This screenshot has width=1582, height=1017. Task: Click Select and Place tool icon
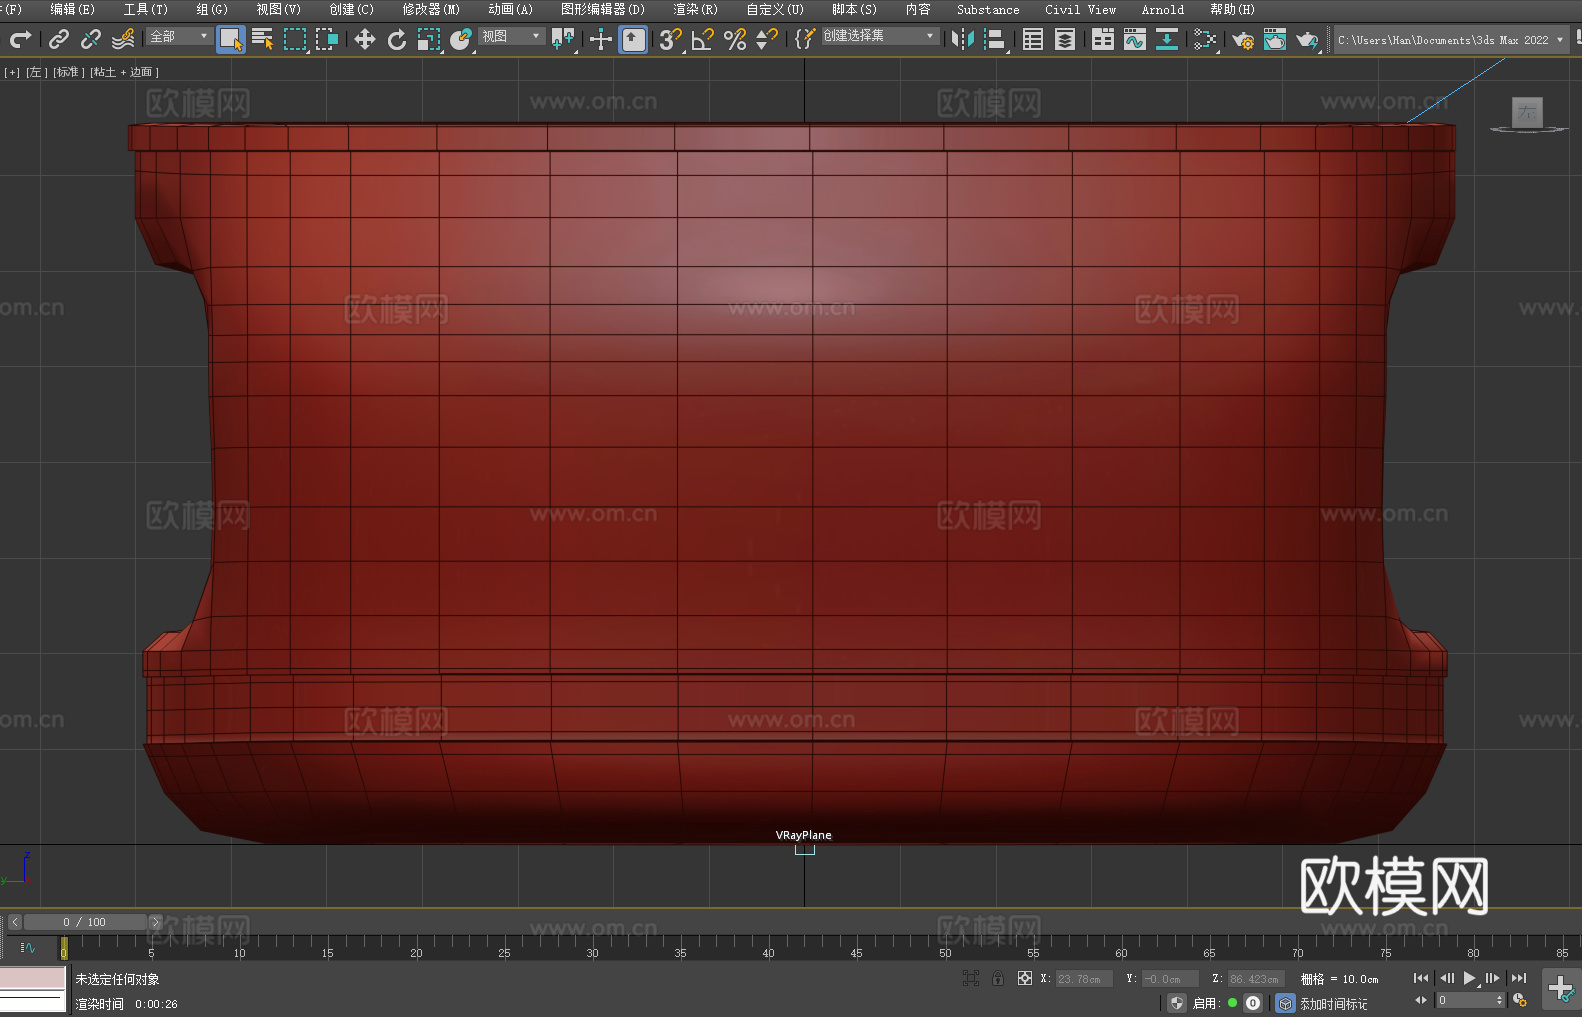coord(461,39)
